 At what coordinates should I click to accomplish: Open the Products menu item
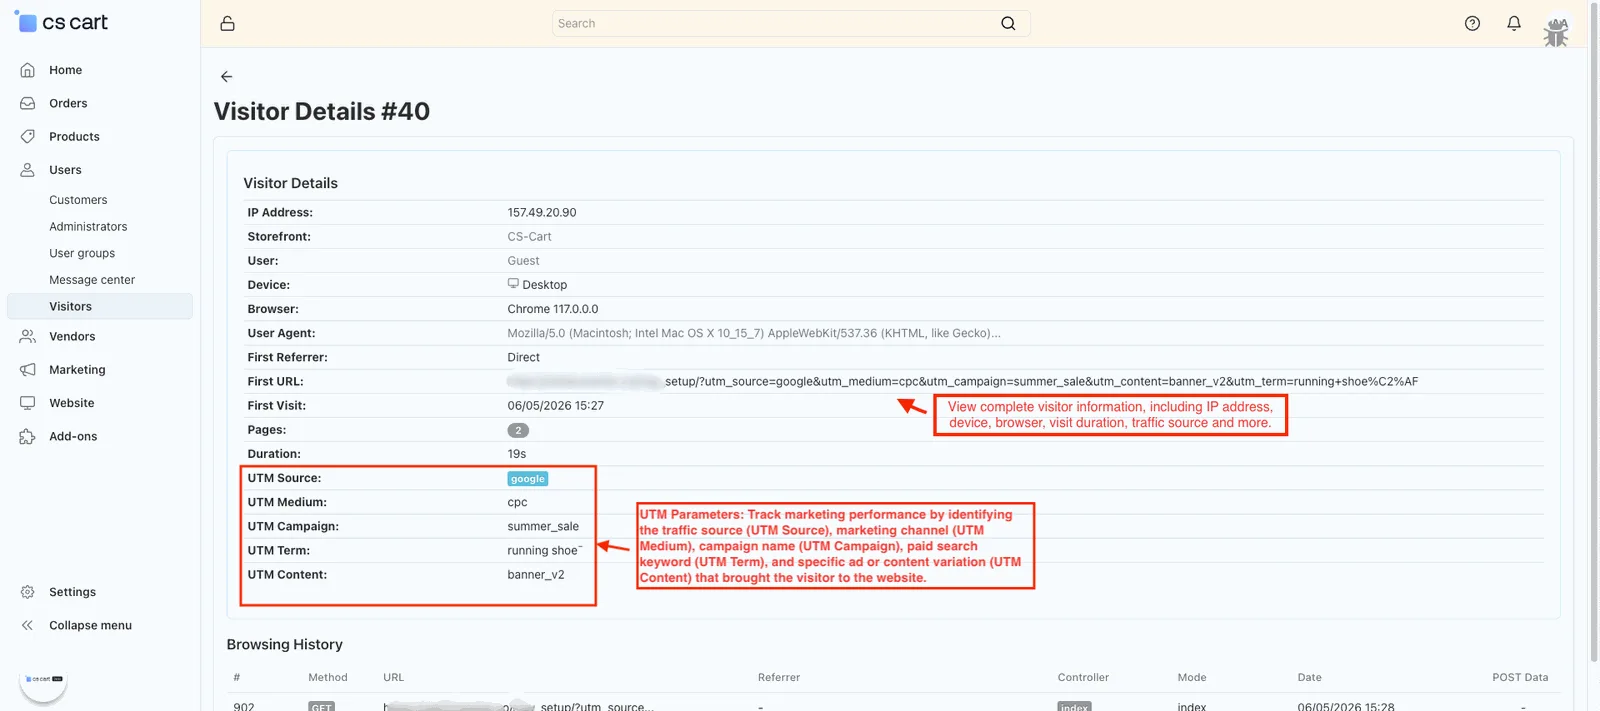tap(74, 136)
